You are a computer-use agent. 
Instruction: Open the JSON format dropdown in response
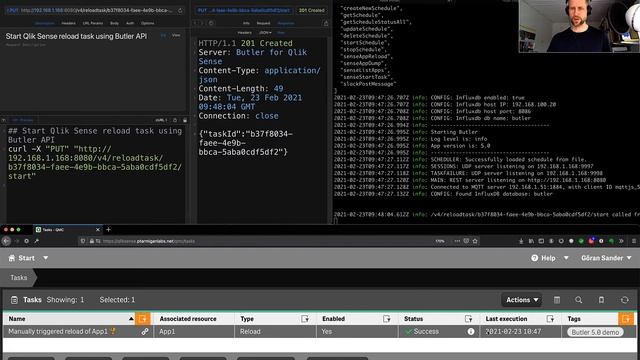pos(265,33)
